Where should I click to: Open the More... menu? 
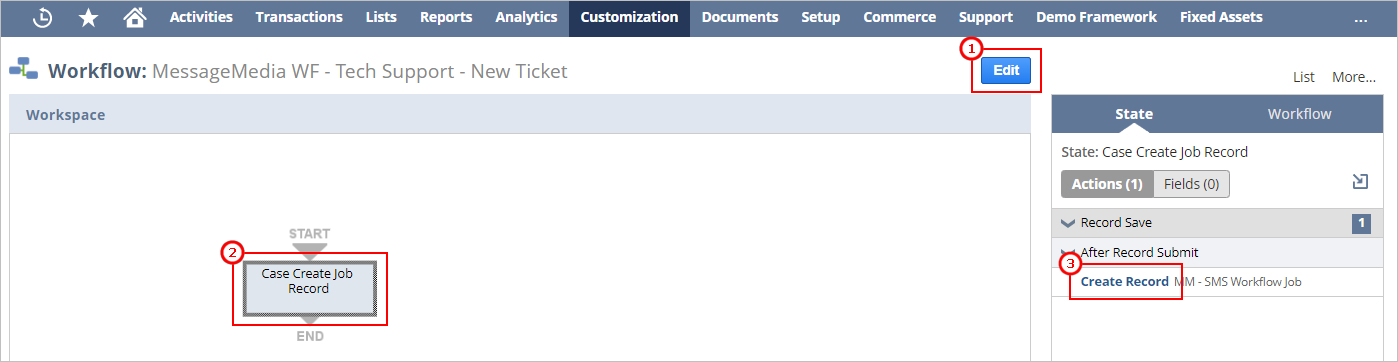[x=1353, y=77]
